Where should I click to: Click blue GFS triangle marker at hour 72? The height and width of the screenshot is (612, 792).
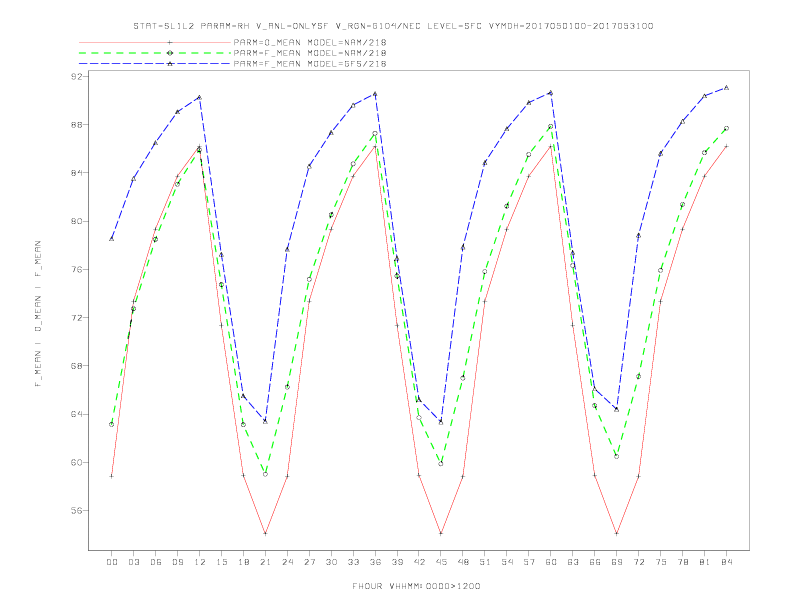(638, 236)
